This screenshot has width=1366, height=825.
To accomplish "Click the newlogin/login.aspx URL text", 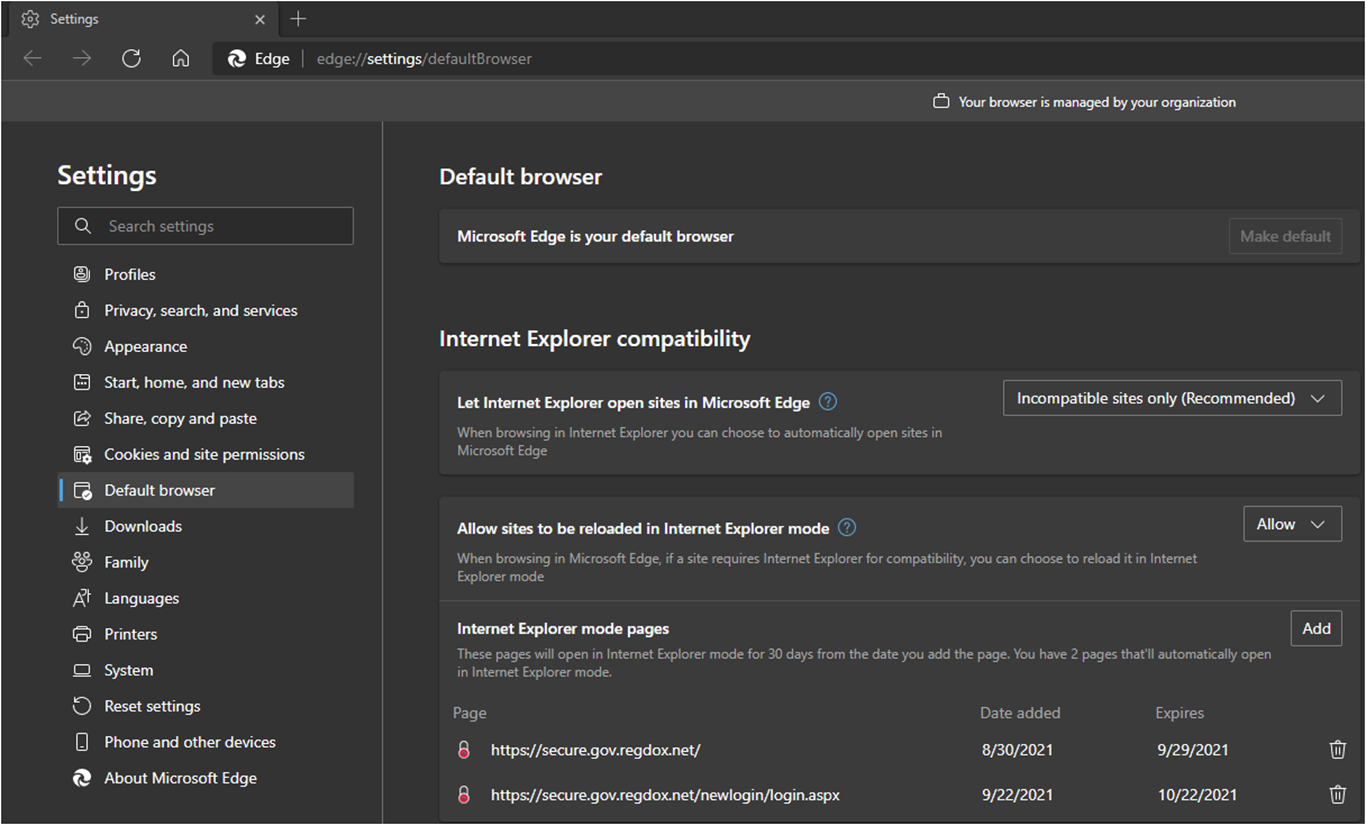I will (665, 795).
